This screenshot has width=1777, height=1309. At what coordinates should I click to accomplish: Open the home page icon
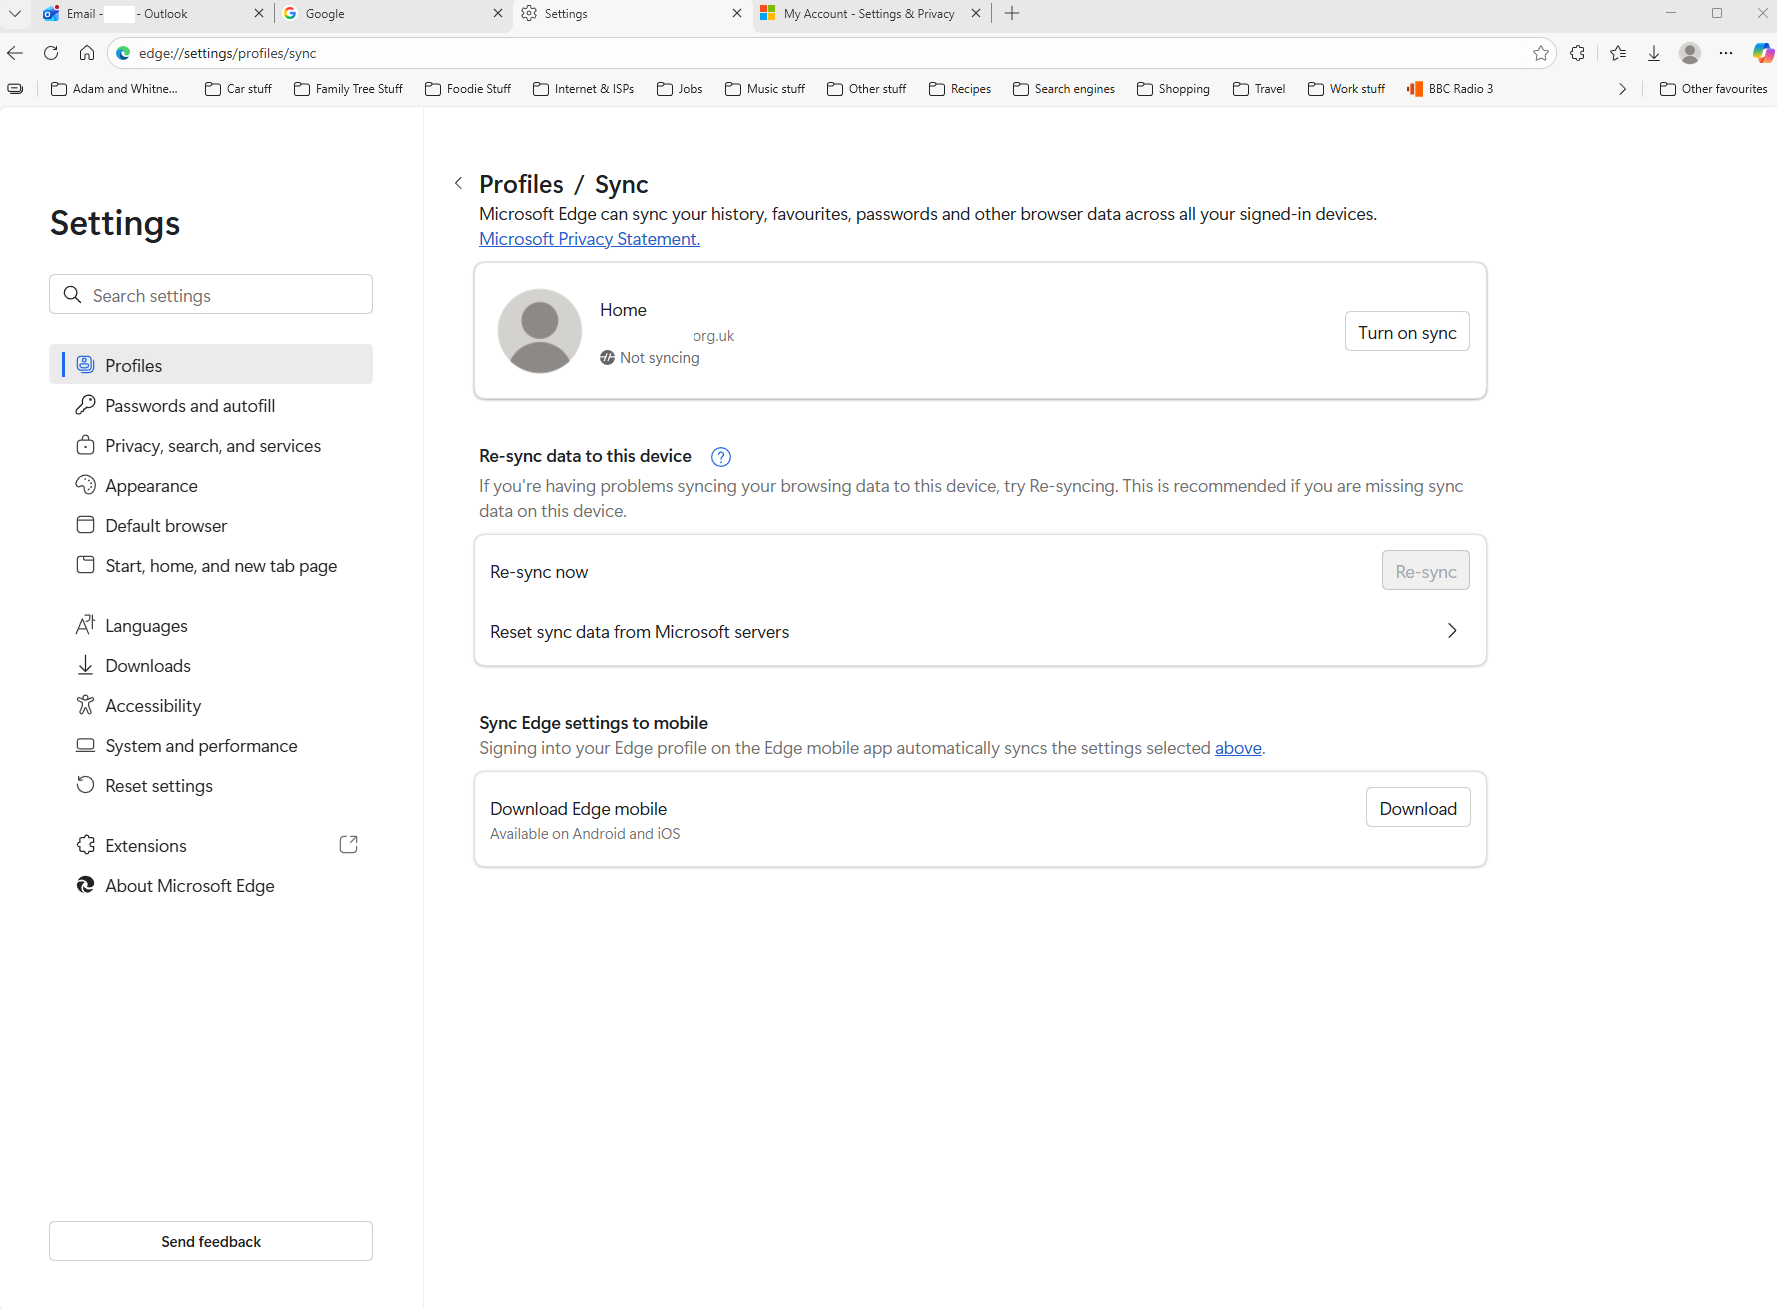(87, 53)
